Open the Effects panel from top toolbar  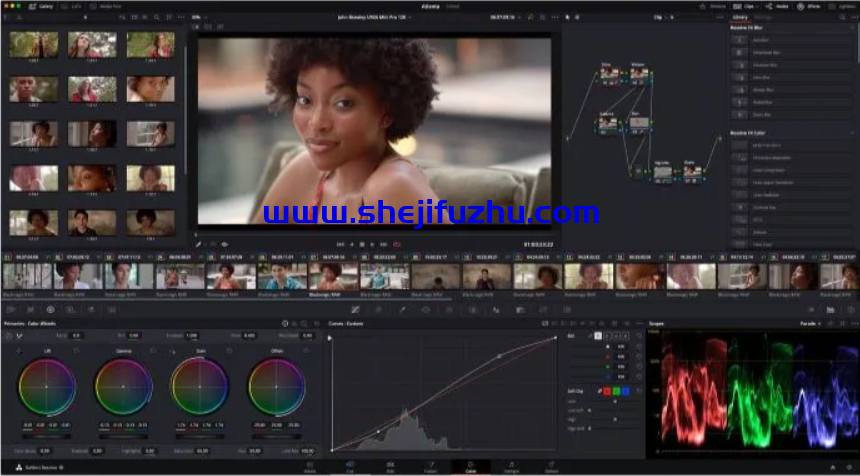point(808,5)
